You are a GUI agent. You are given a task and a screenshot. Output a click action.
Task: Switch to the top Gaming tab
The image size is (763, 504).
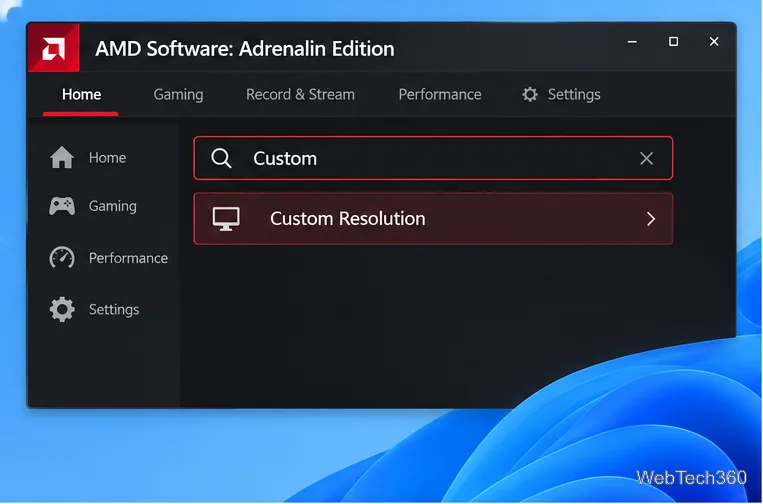178,94
